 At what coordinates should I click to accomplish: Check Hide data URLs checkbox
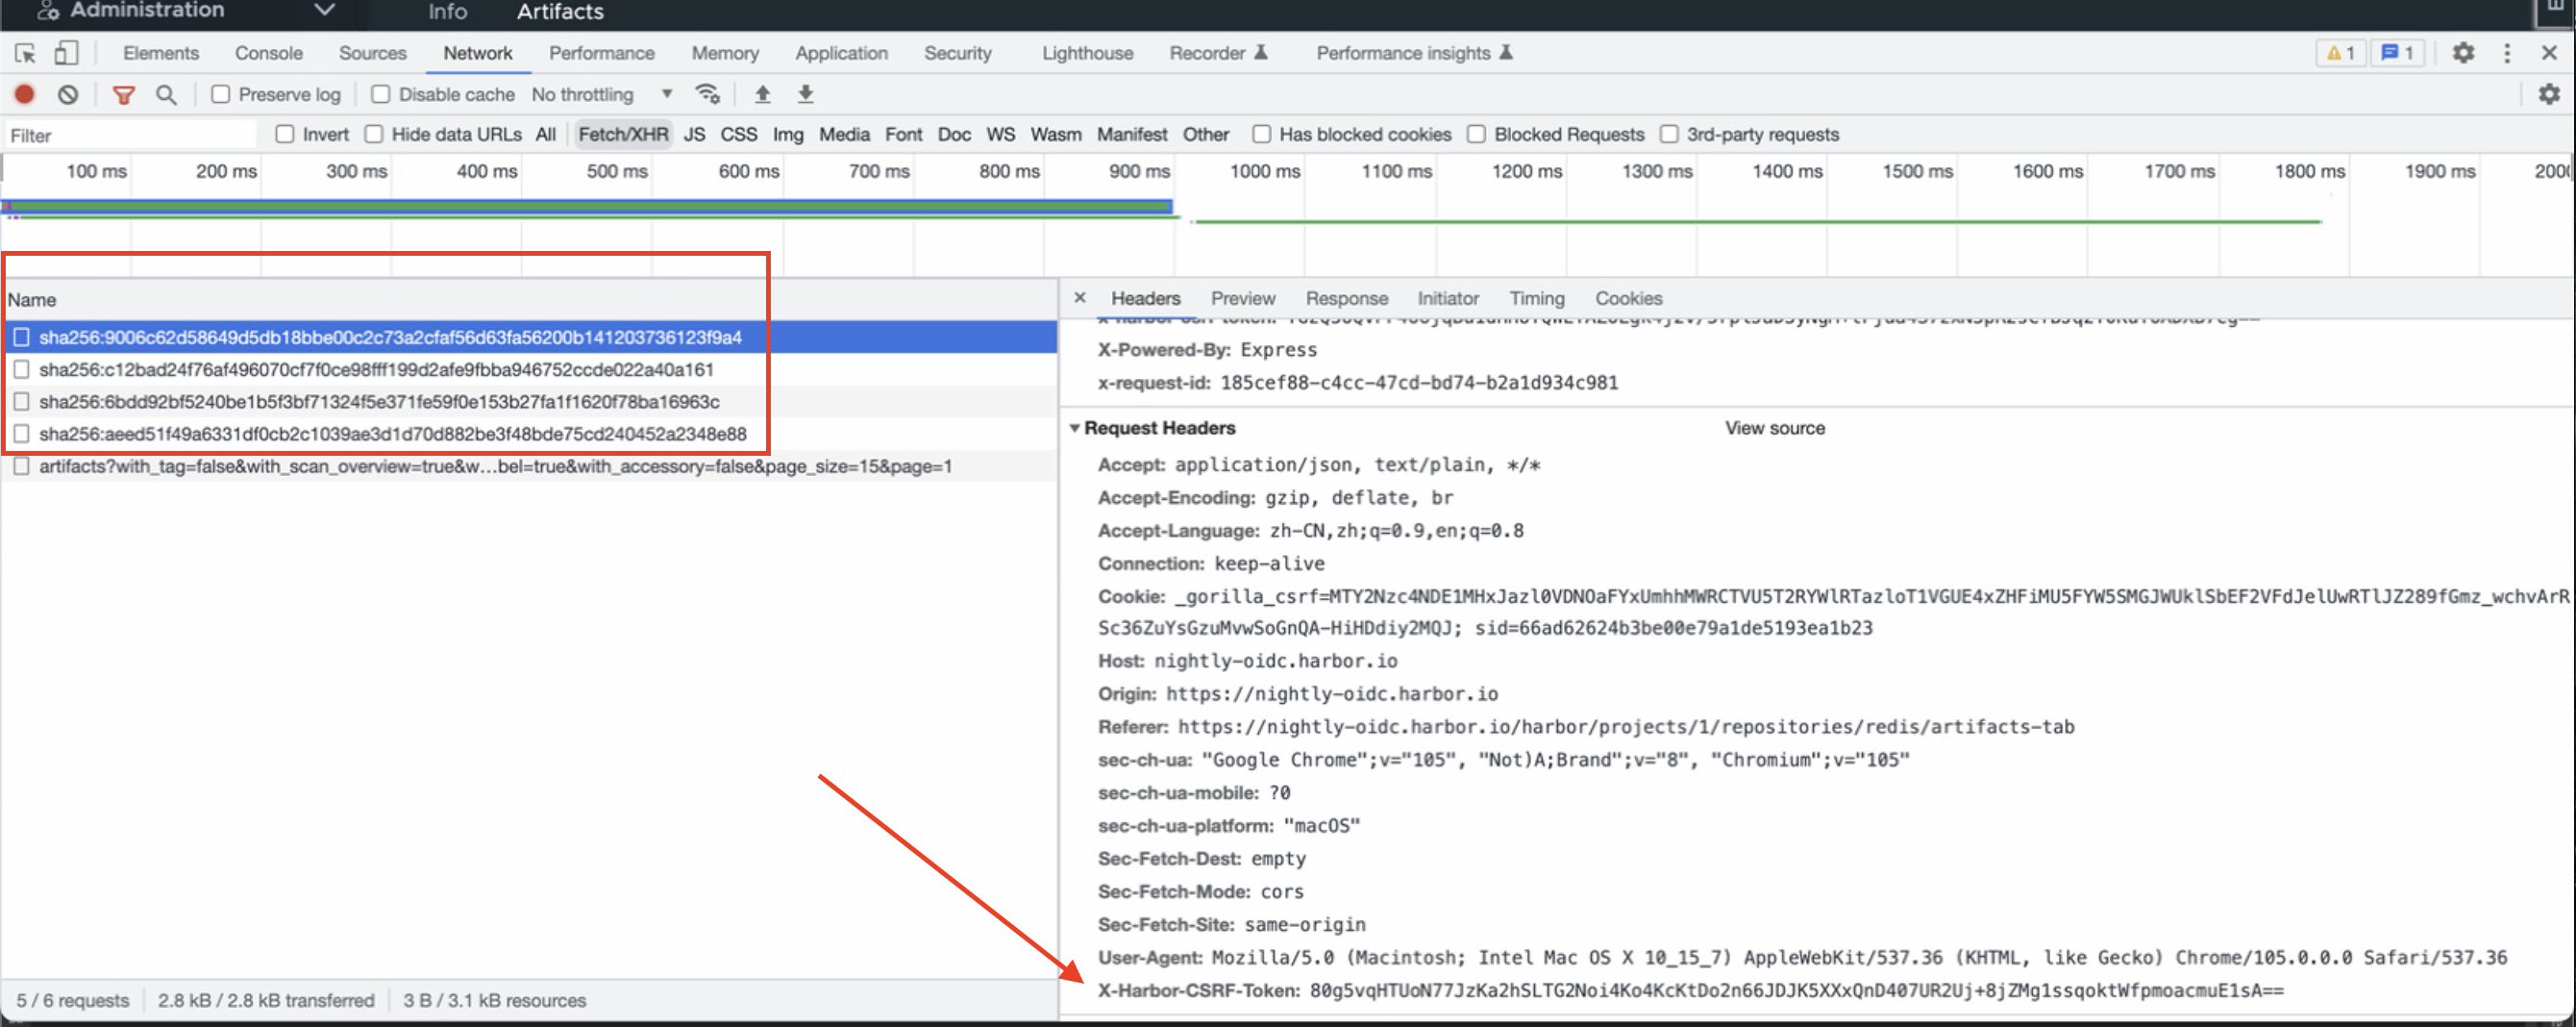[373, 134]
